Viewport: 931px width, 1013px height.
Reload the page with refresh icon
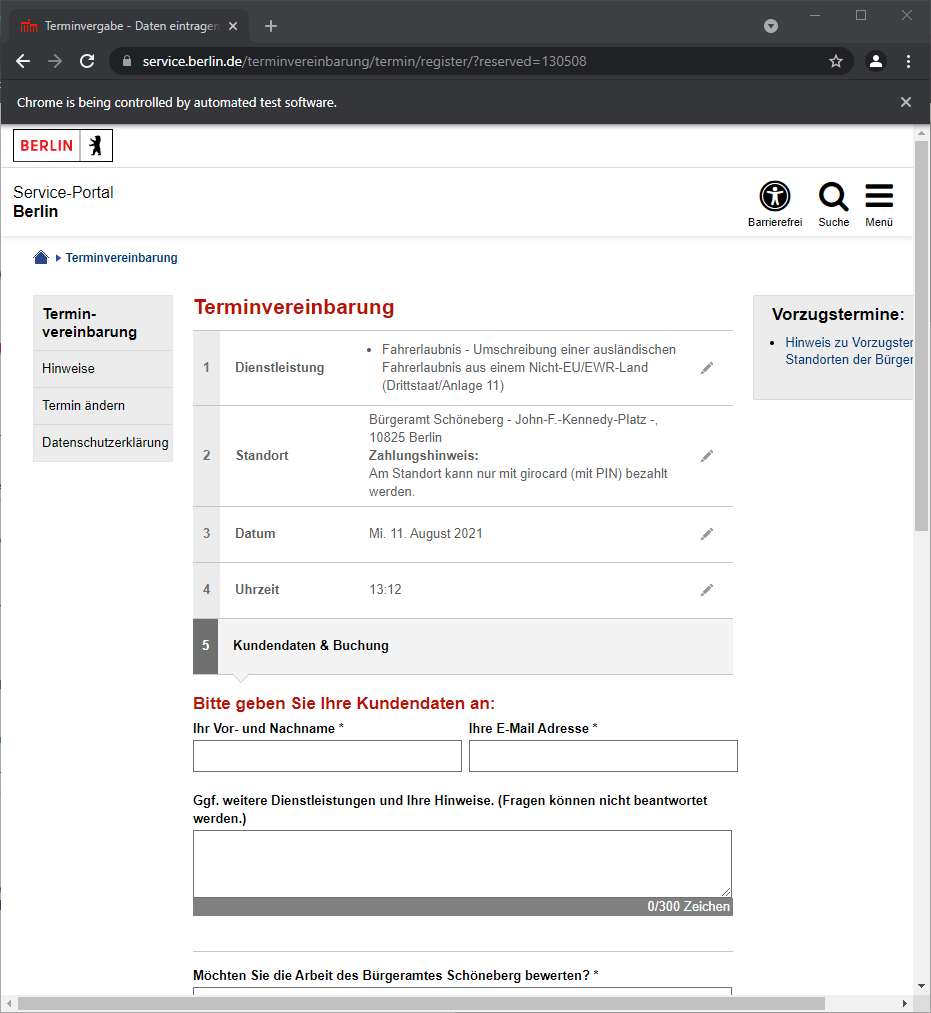click(x=87, y=61)
